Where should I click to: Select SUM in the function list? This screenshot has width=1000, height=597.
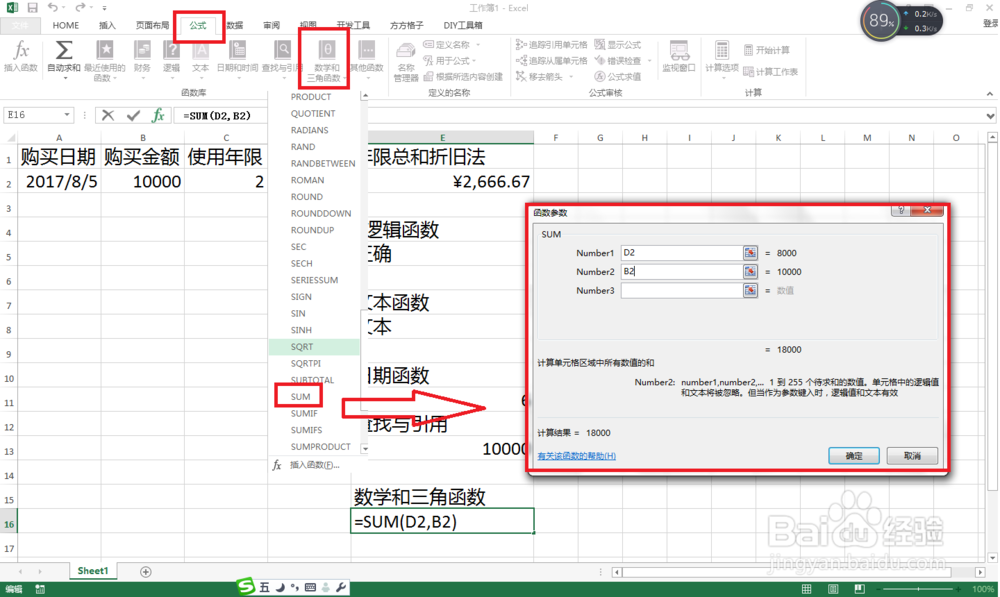point(300,397)
